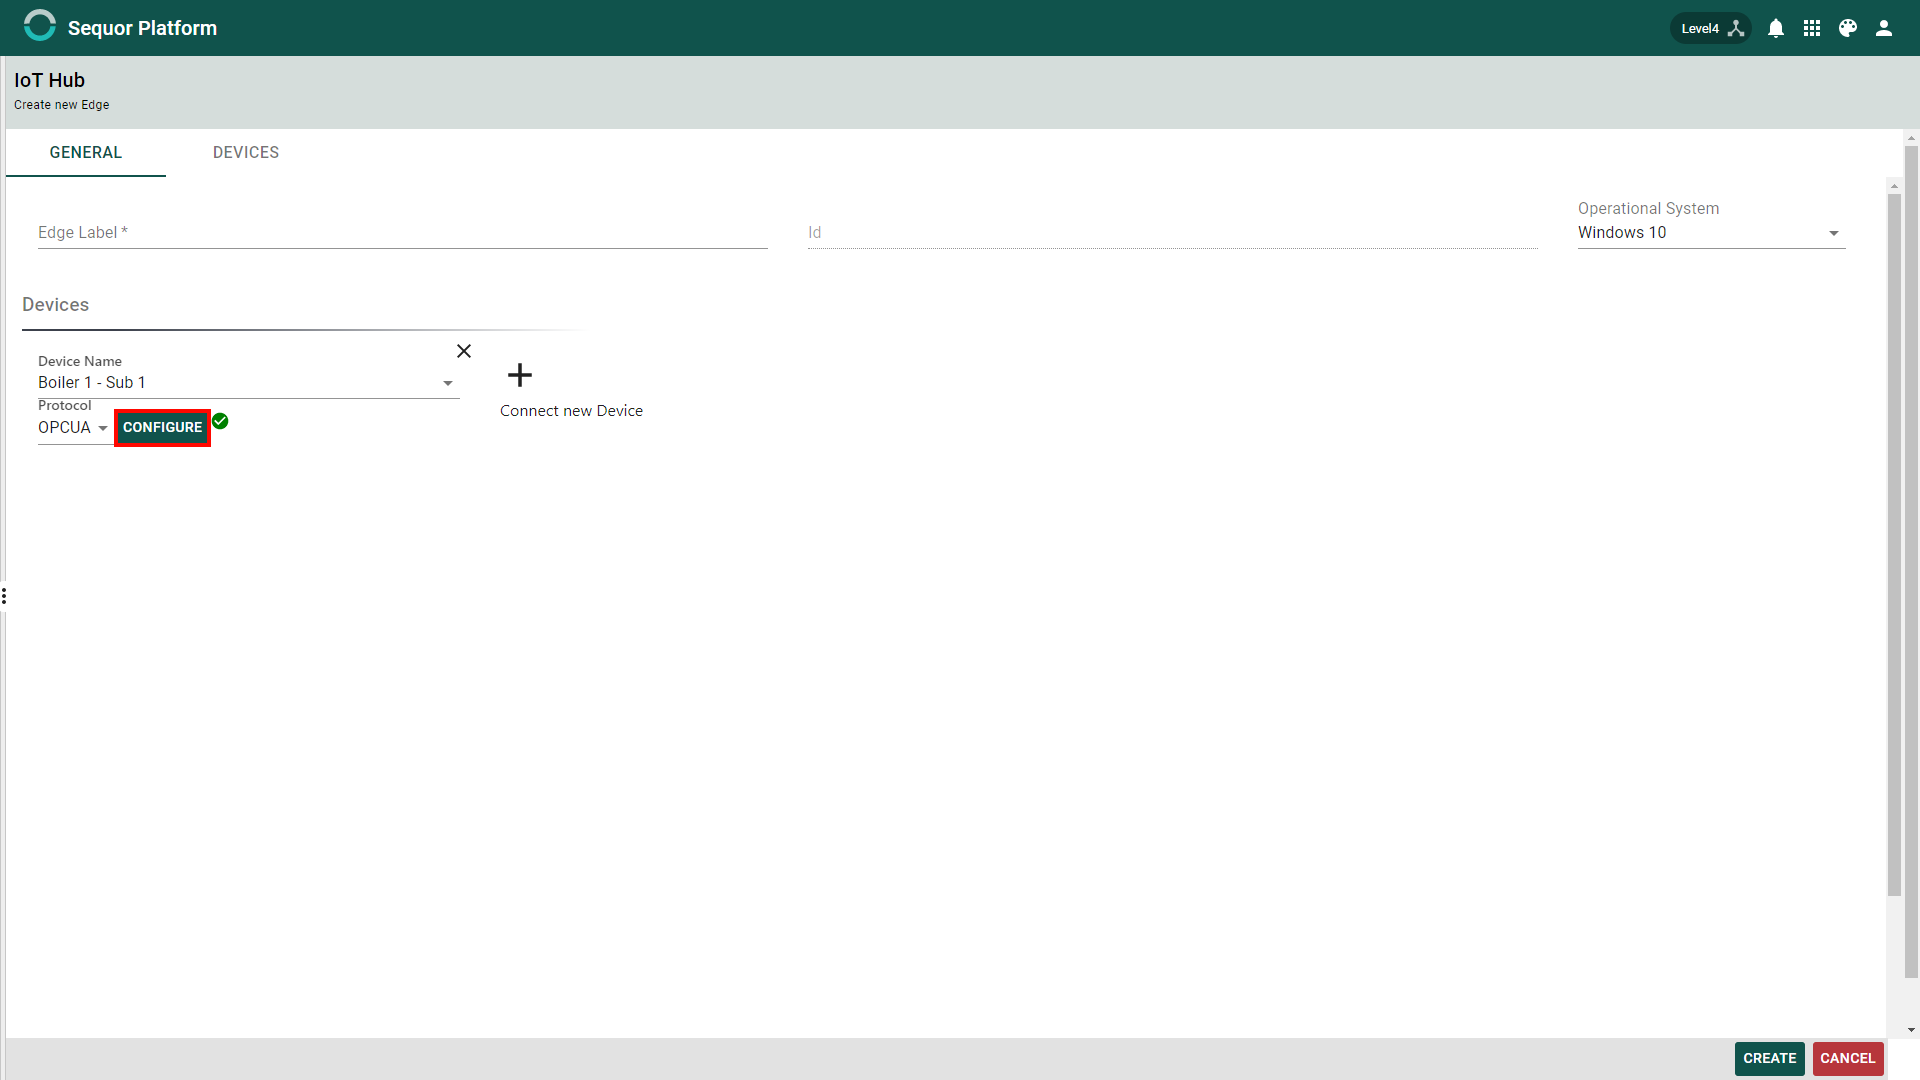Remove the Boiler 1 - Sub 1 device
The image size is (1920, 1080).
[x=464, y=351]
